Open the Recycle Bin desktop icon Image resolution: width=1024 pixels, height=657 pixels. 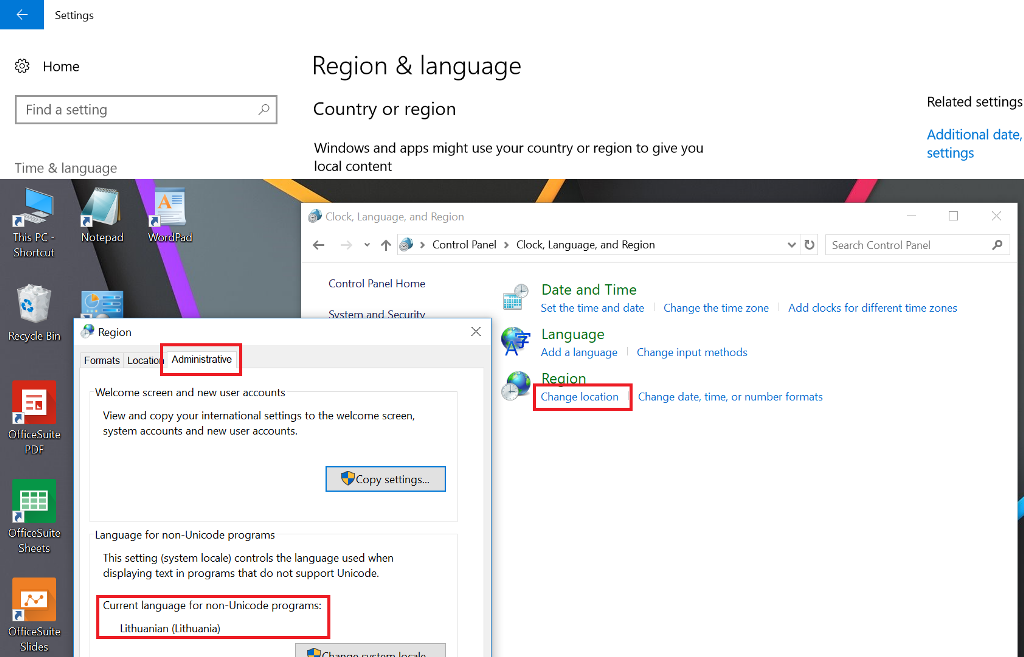click(x=35, y=310)
